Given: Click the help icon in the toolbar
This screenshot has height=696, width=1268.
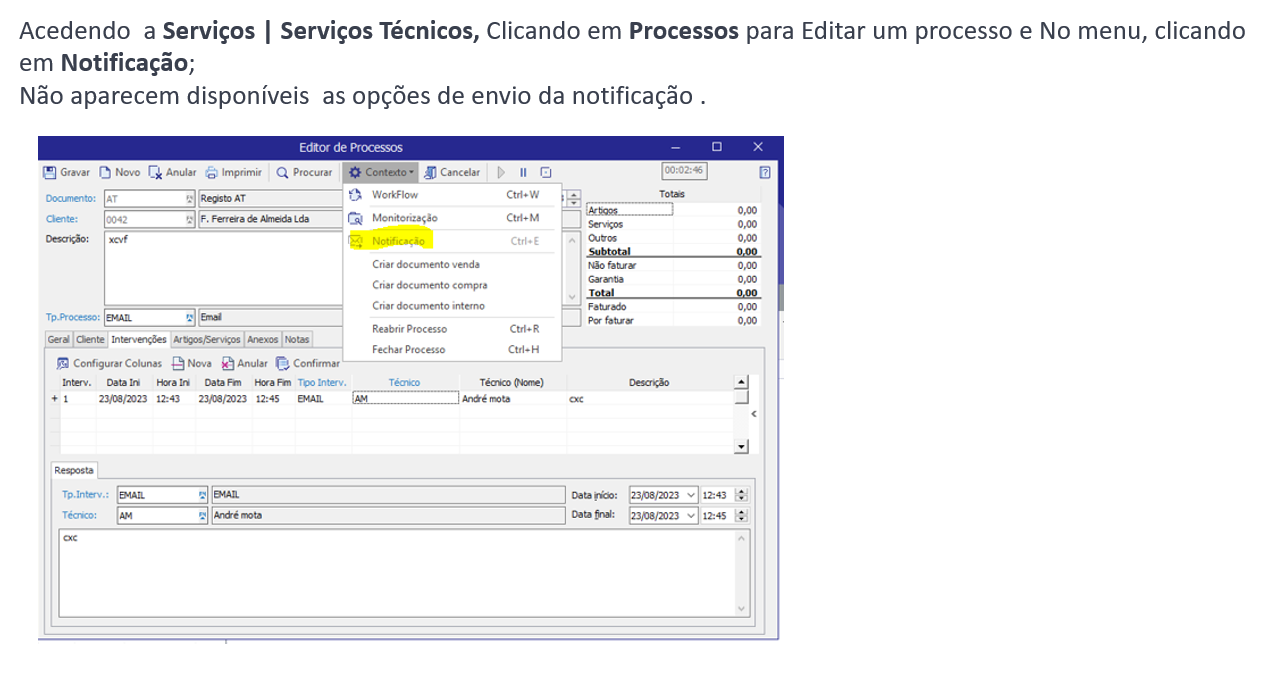Looking at the screenshot, I should coord(765,172).
